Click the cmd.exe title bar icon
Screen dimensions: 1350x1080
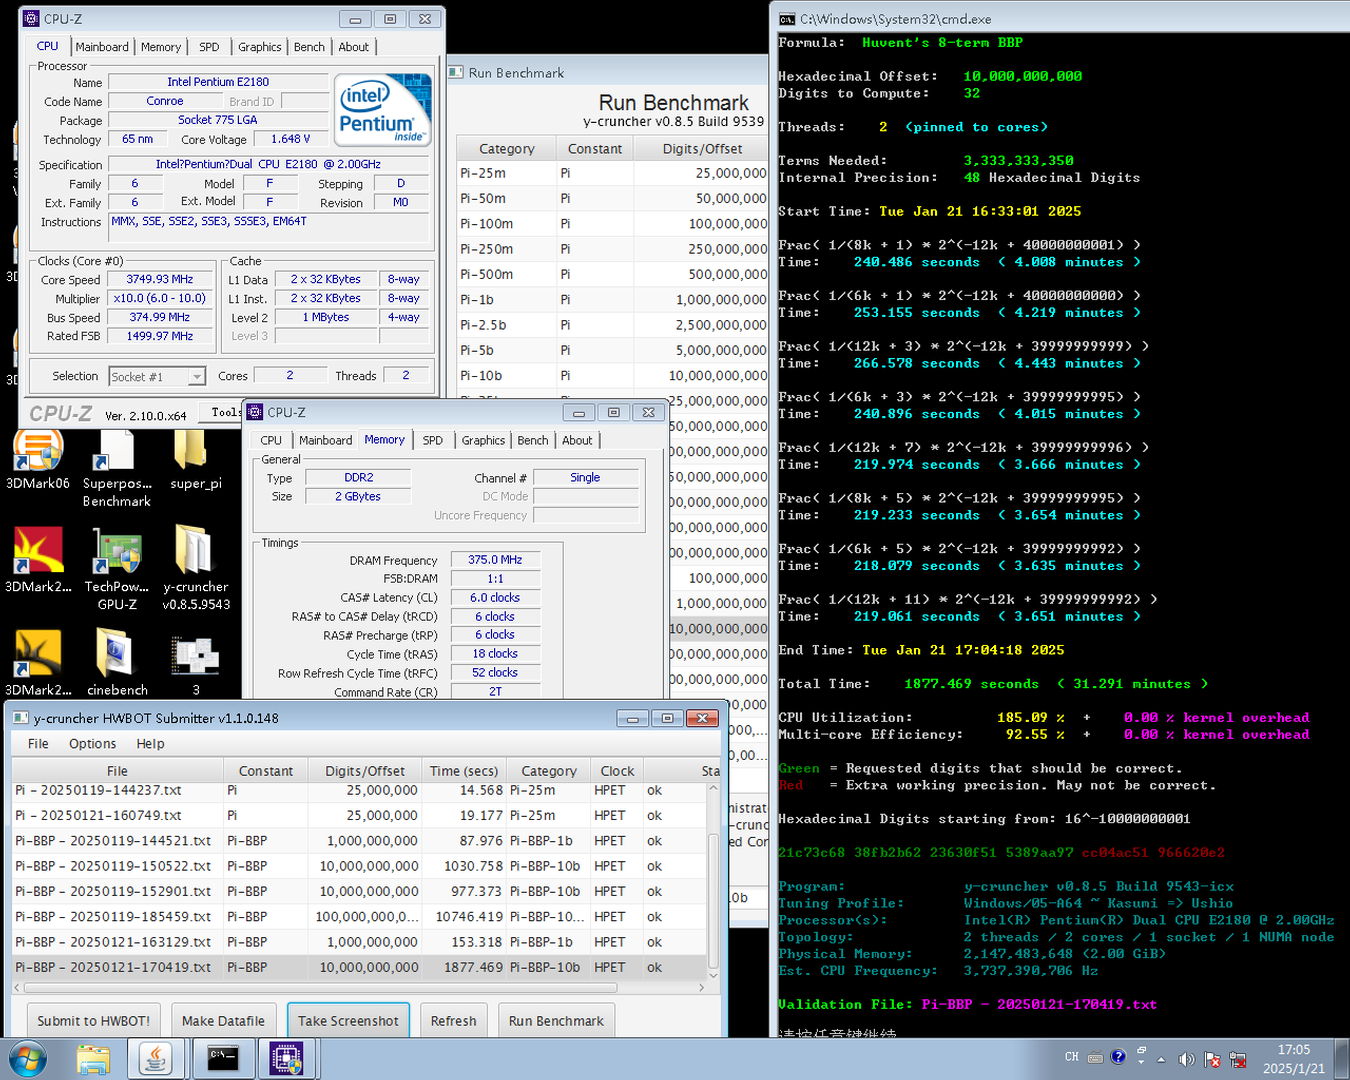[787, 19]
